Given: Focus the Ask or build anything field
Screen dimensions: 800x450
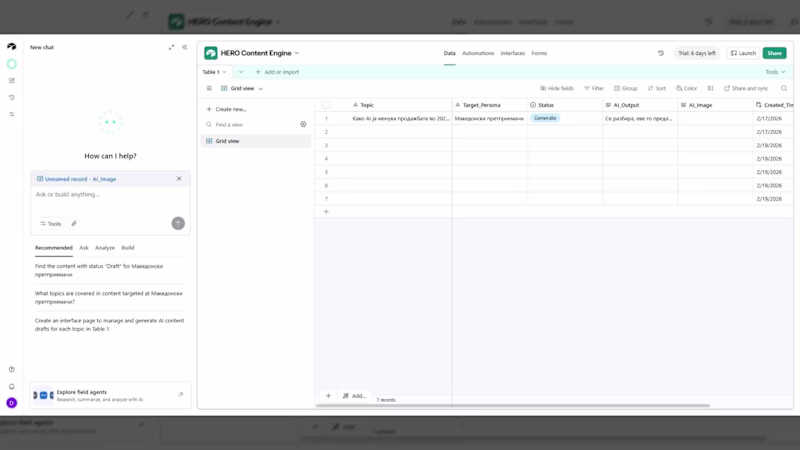Looking at the screenshot, I should tap(110, 194).
